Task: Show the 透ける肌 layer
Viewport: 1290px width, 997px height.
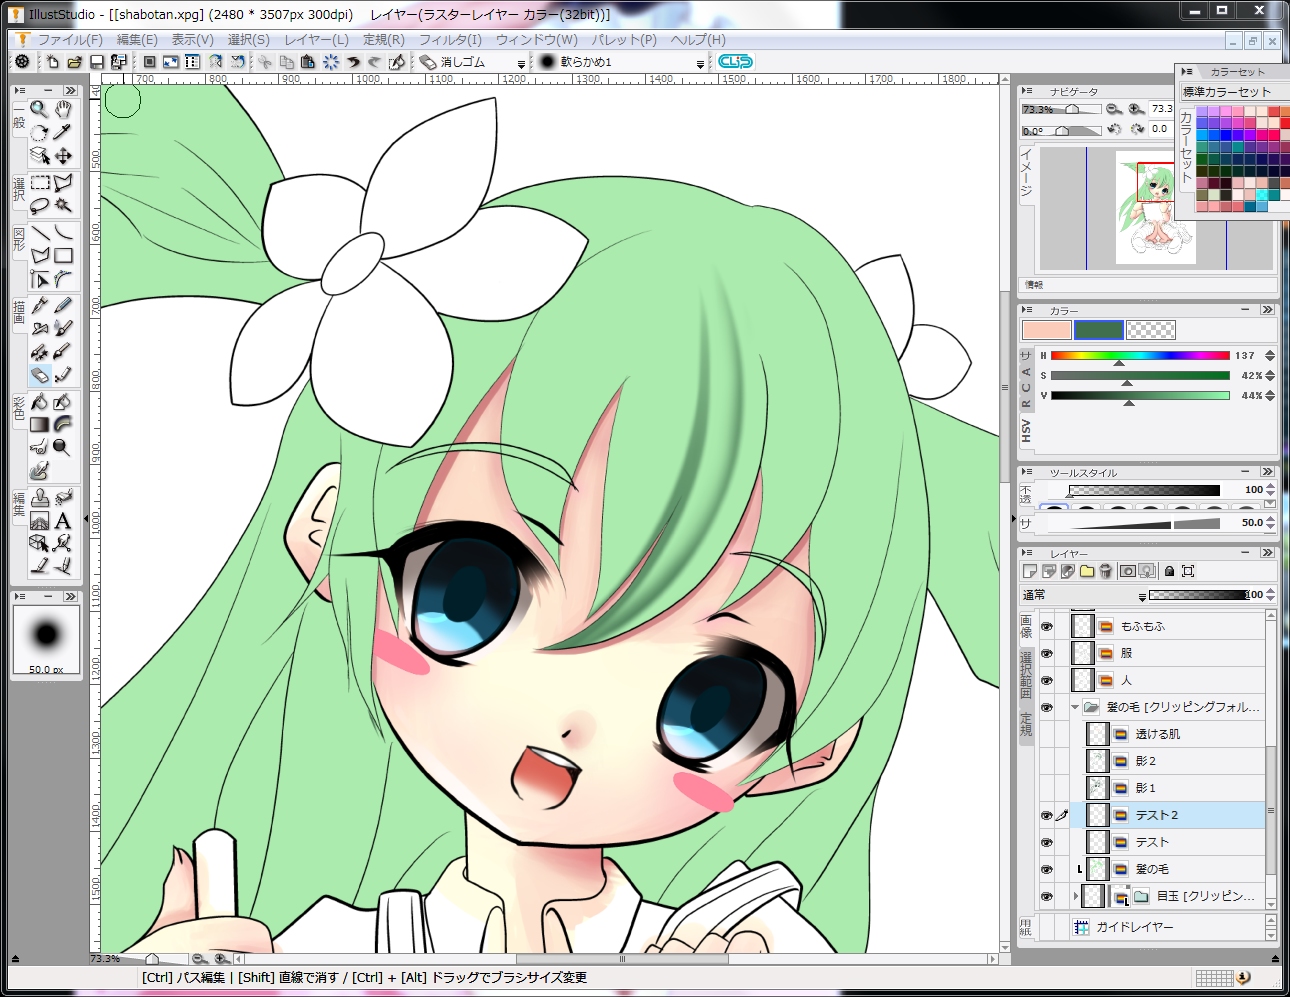Action: click(1047, 734)
